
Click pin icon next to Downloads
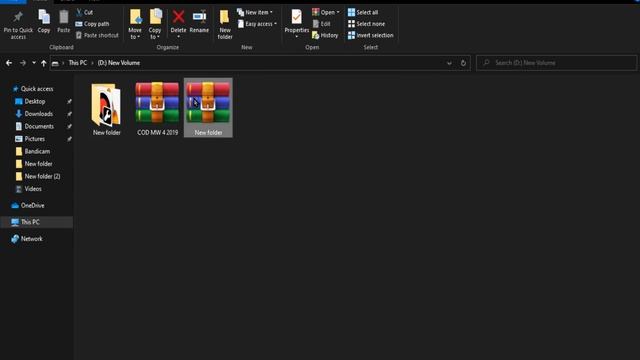pos(69,114)
